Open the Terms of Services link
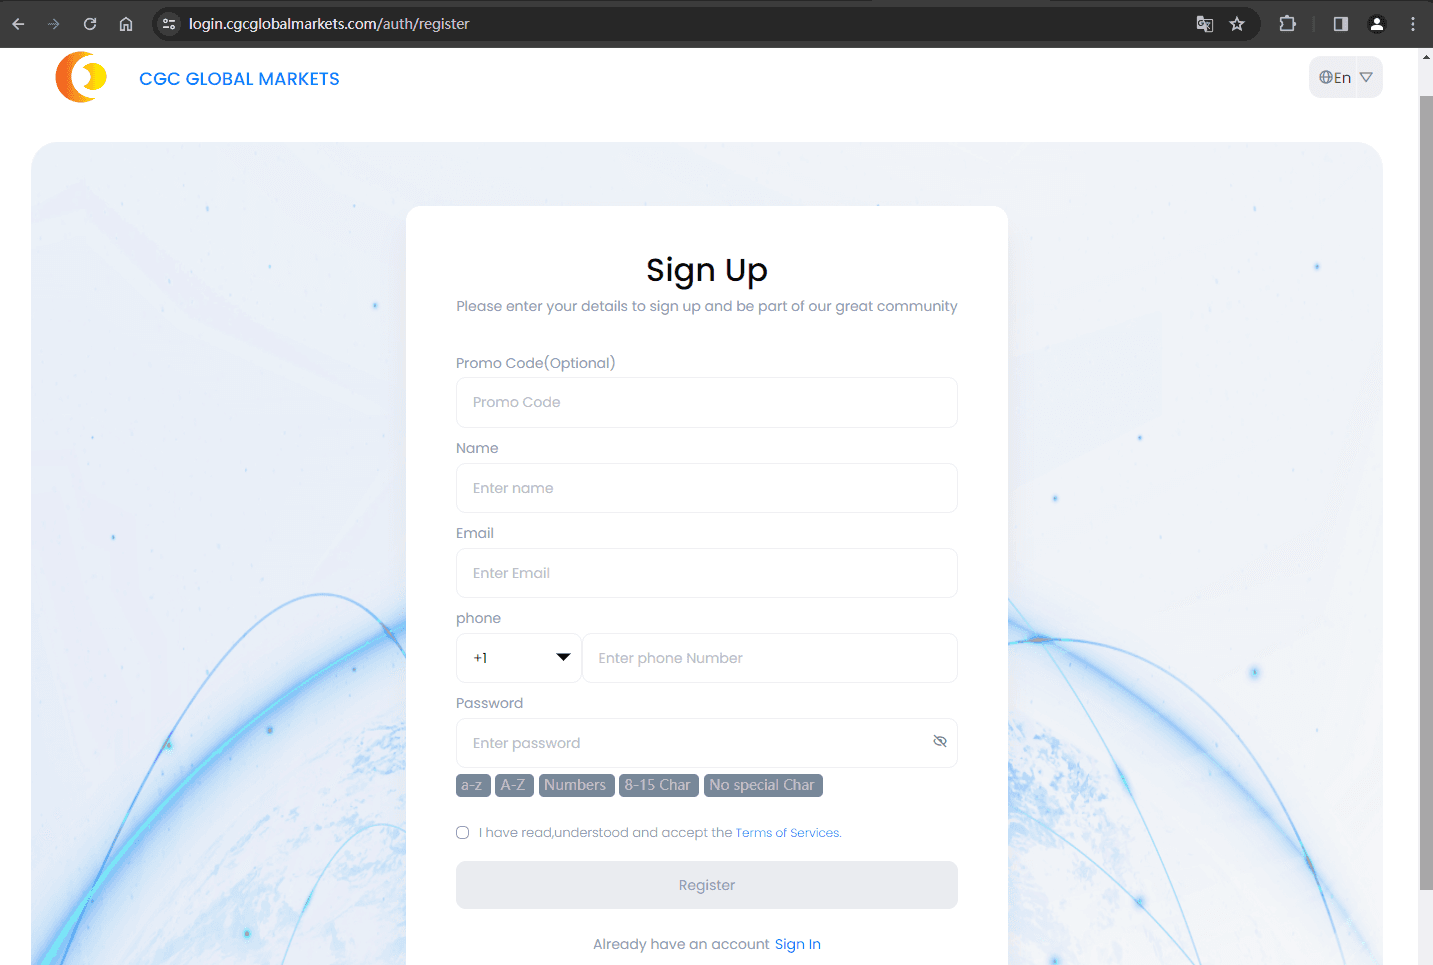Viewport: 1433px width, 965px height. tap(788, 833)
